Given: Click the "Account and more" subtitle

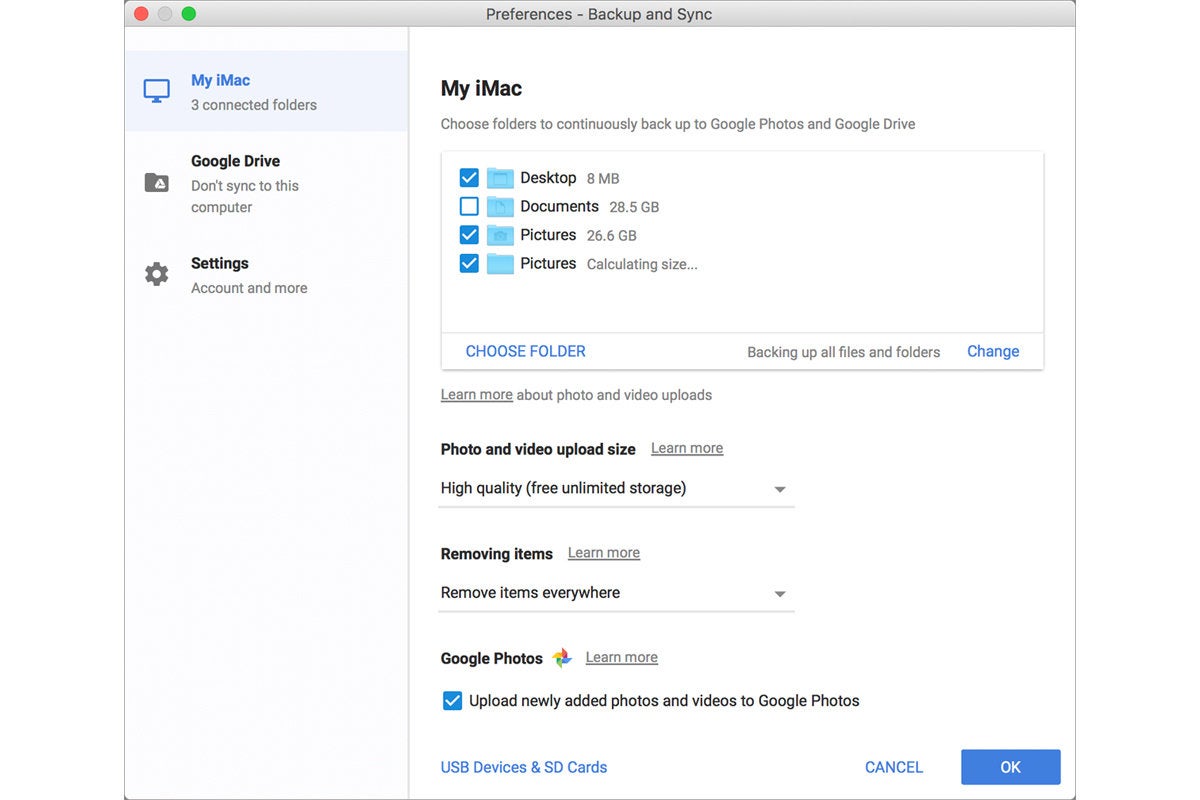Looking at the screenshot, I should point(249,288).
